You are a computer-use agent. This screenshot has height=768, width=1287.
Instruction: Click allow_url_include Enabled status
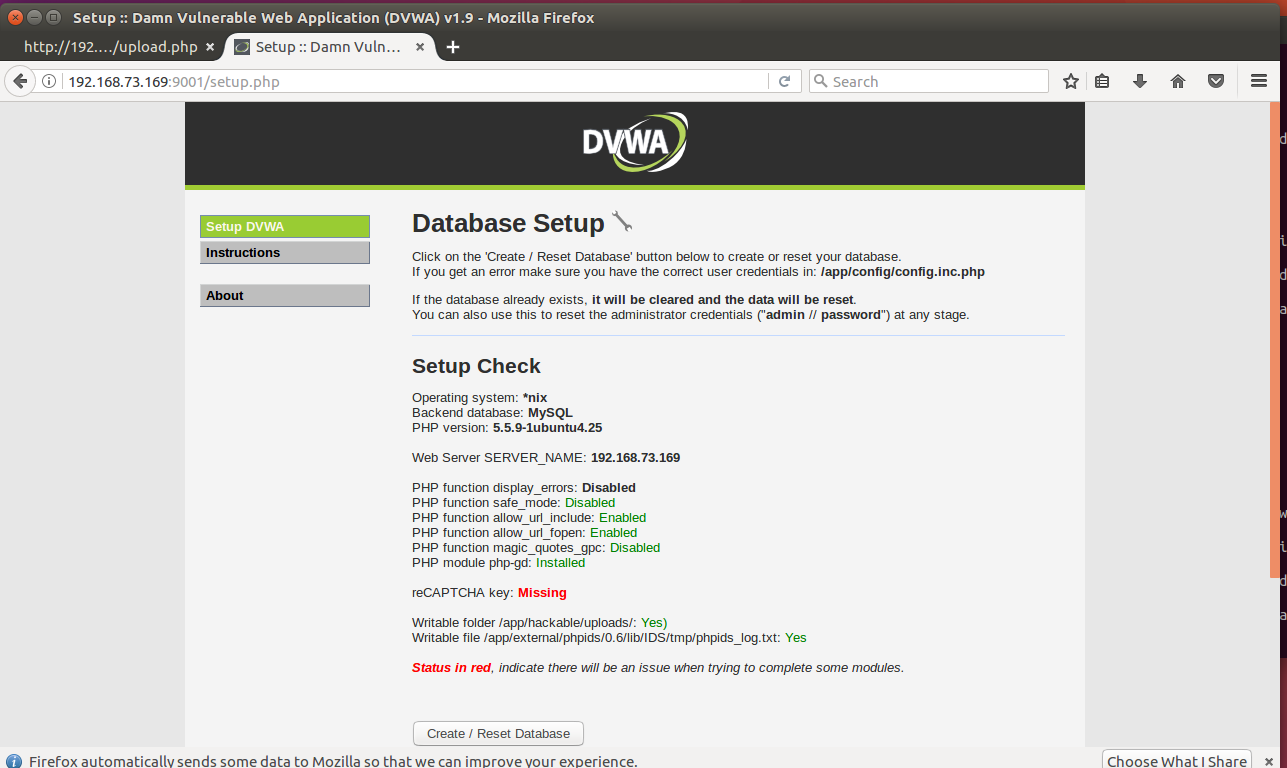pyautogui.click(x=622, y=518)
